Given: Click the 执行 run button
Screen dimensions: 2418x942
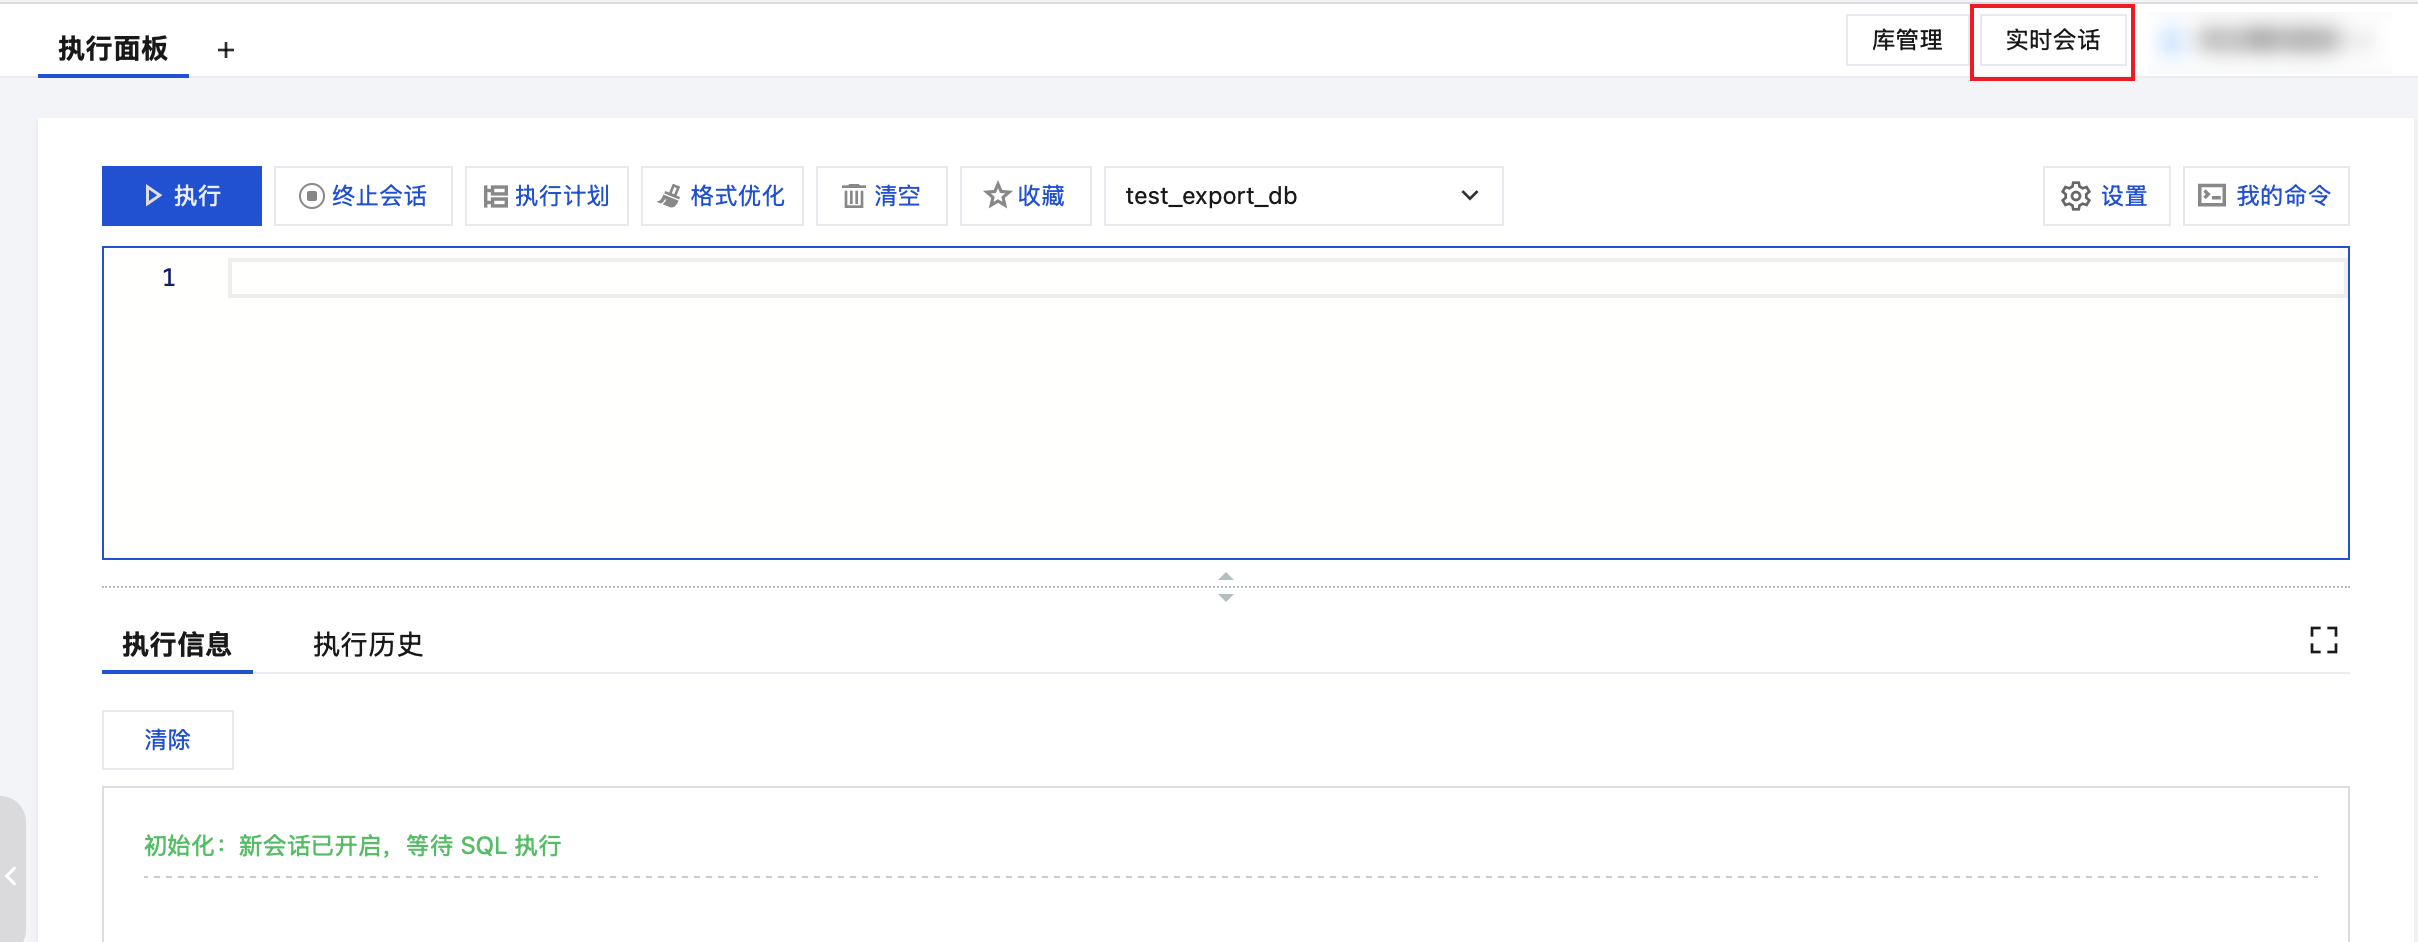Looking at the screenshot, I should point(182,196).
